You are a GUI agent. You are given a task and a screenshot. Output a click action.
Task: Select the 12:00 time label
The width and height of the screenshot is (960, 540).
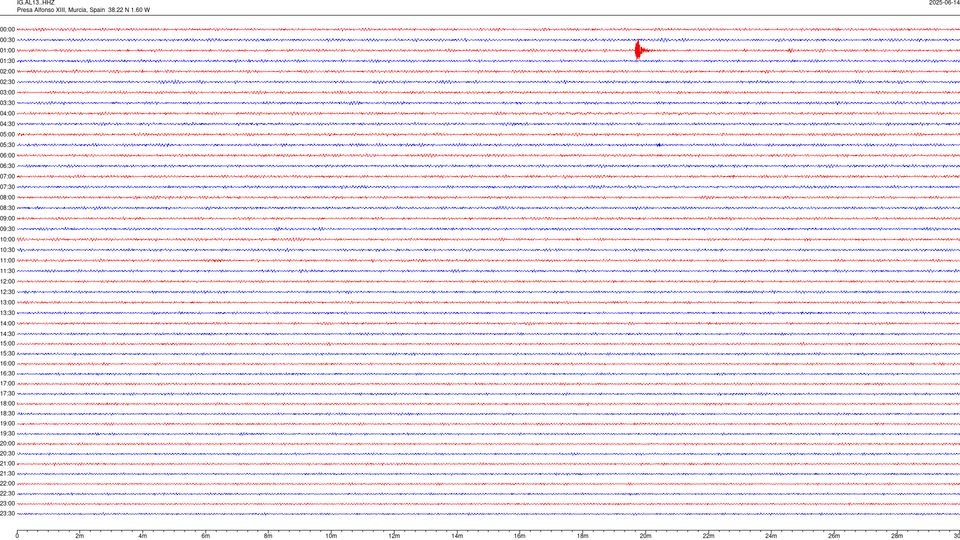[7, 282]
